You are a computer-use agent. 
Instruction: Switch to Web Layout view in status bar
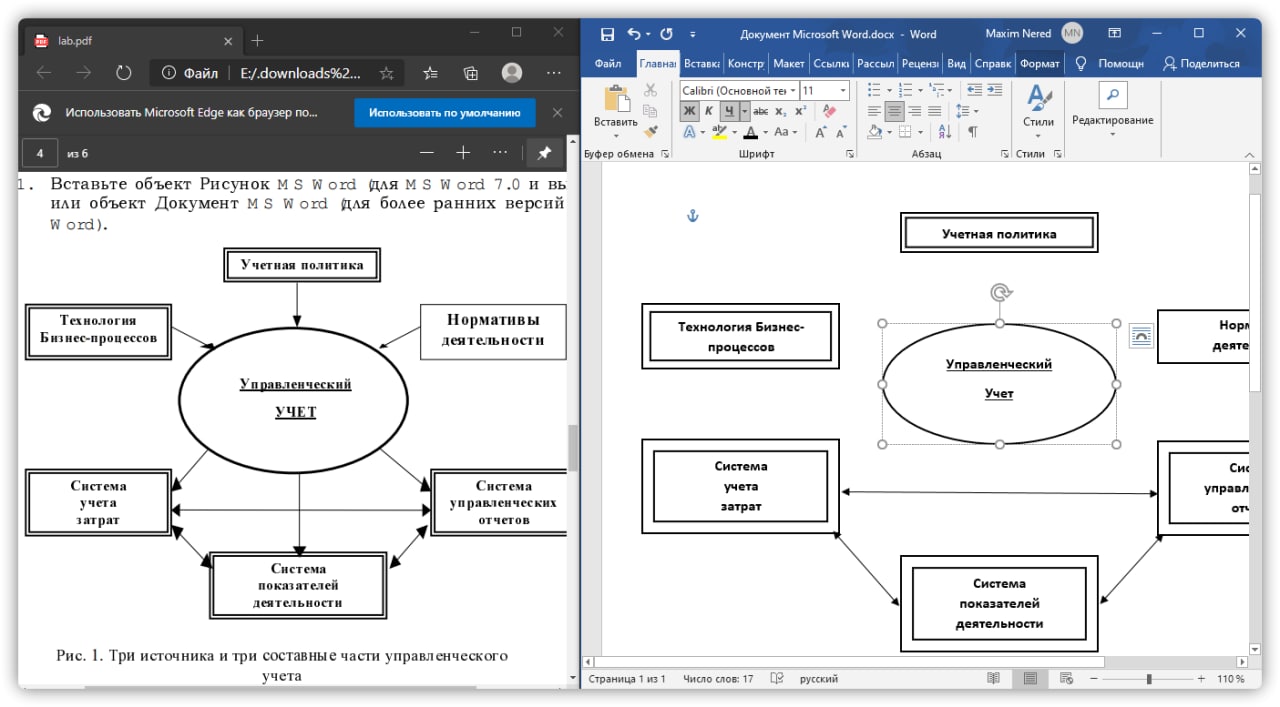(1066, 679)
